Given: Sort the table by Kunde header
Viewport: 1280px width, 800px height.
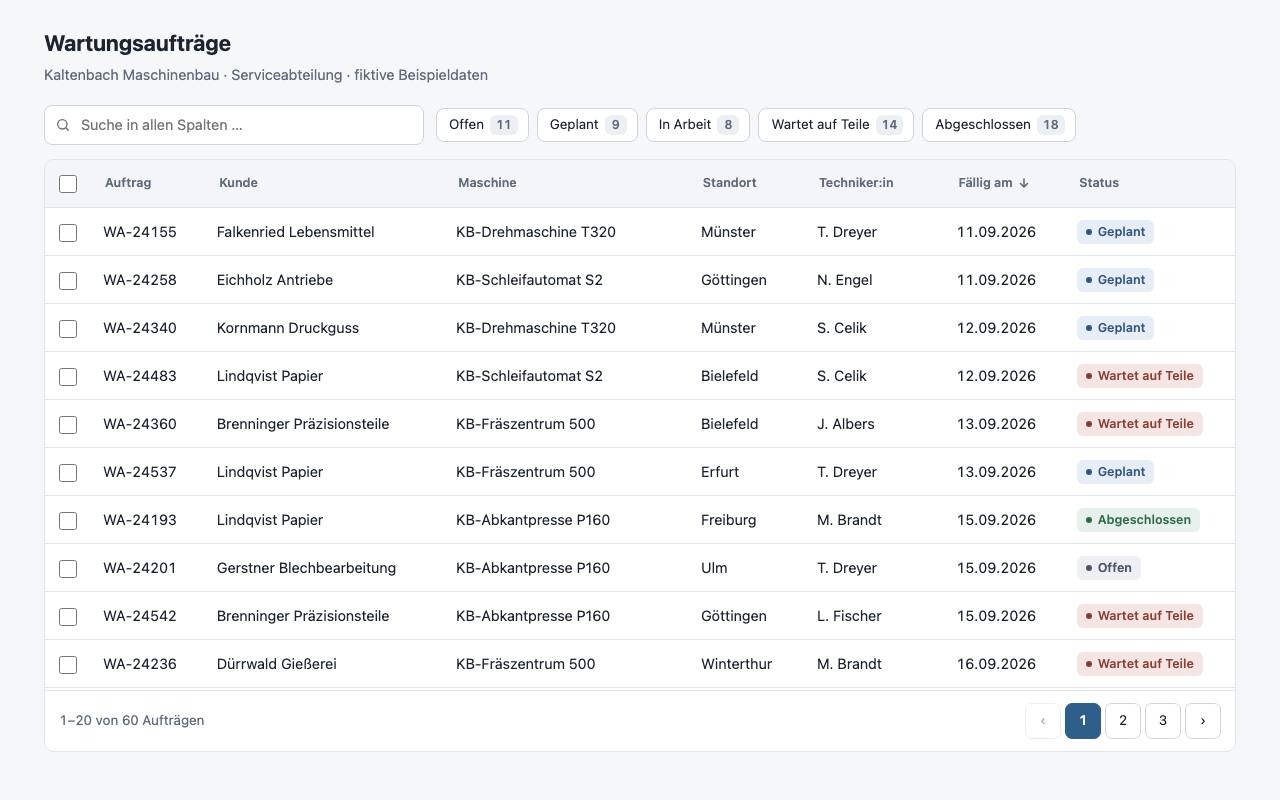Looking at the screenshot, I should coord(238,183).
